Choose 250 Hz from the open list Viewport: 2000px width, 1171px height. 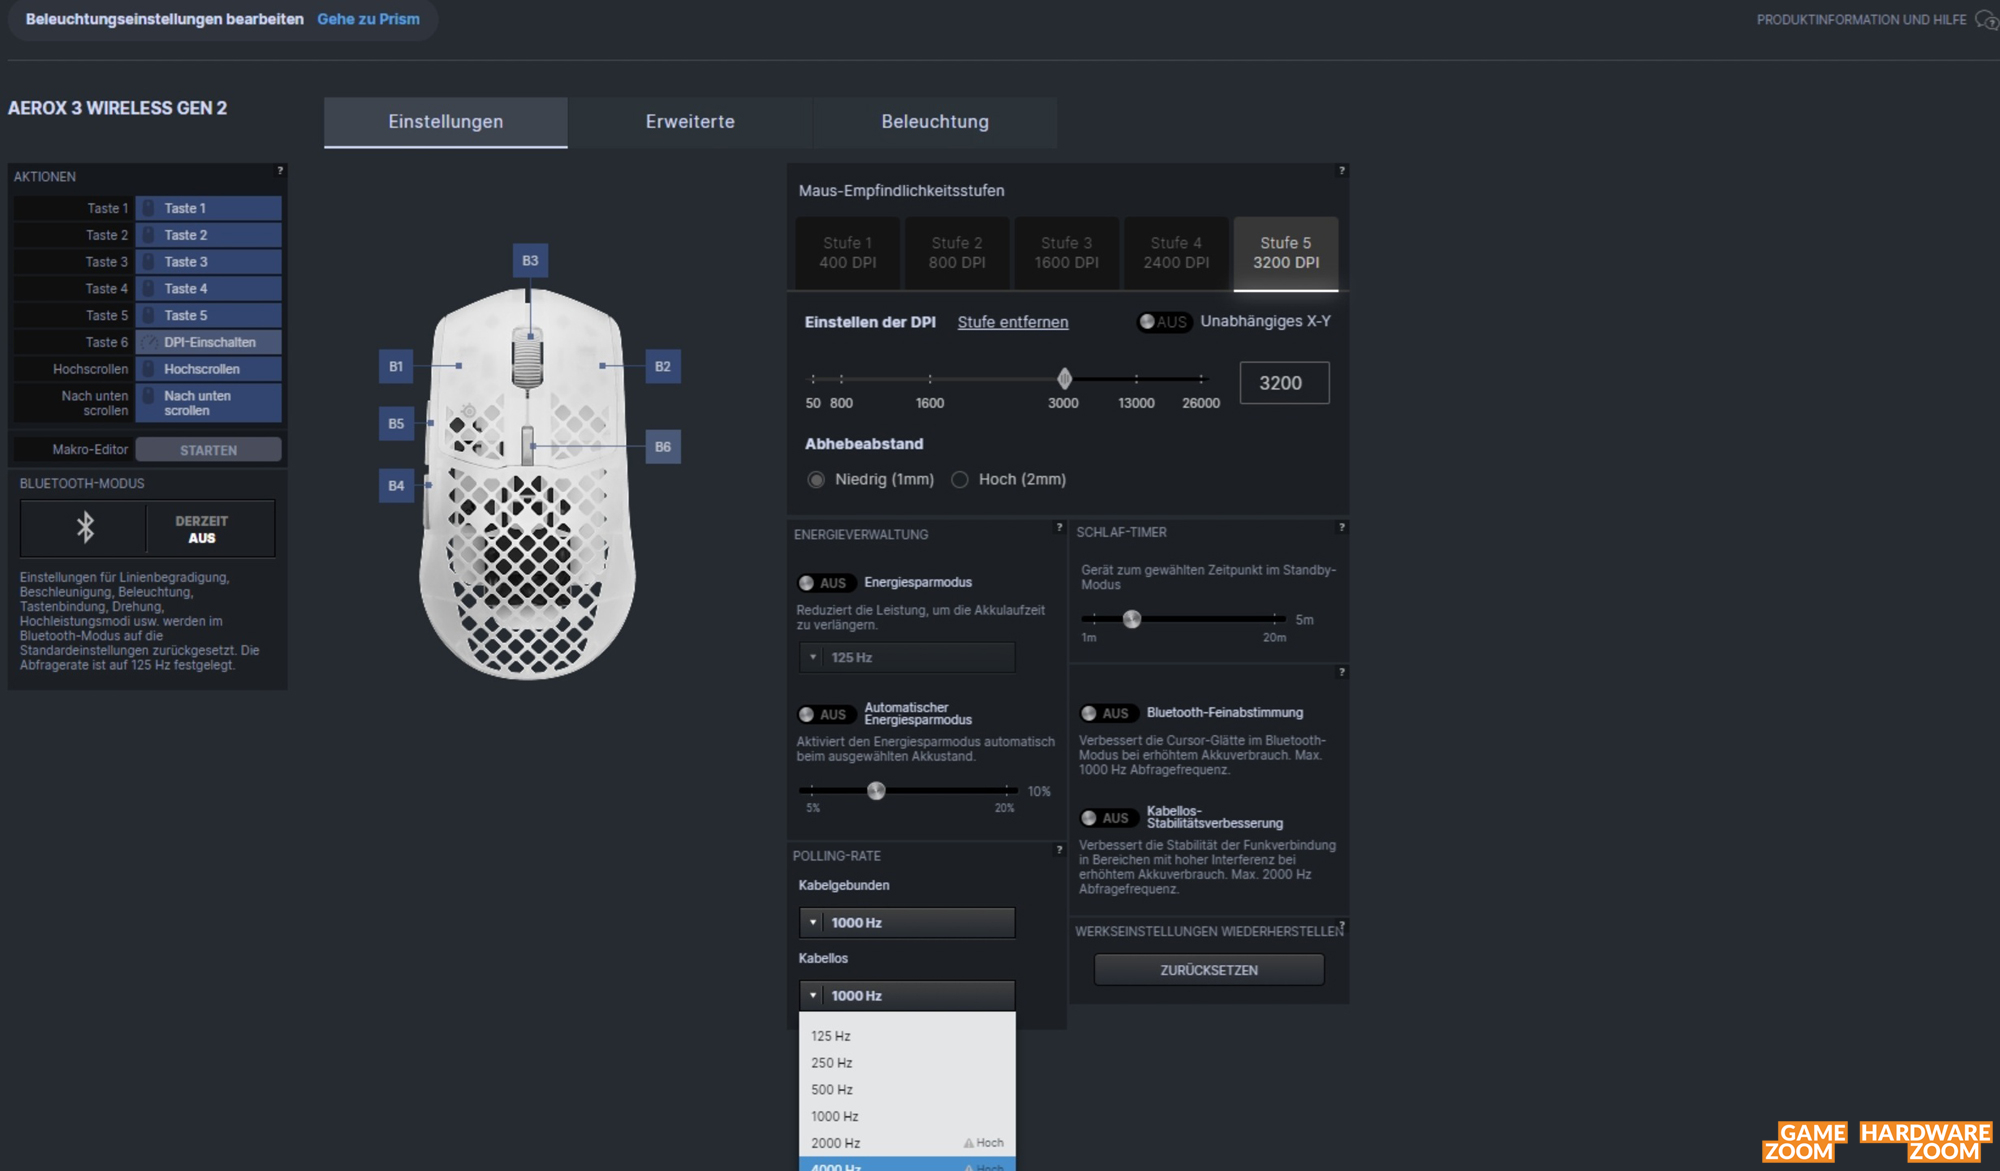907,1063
